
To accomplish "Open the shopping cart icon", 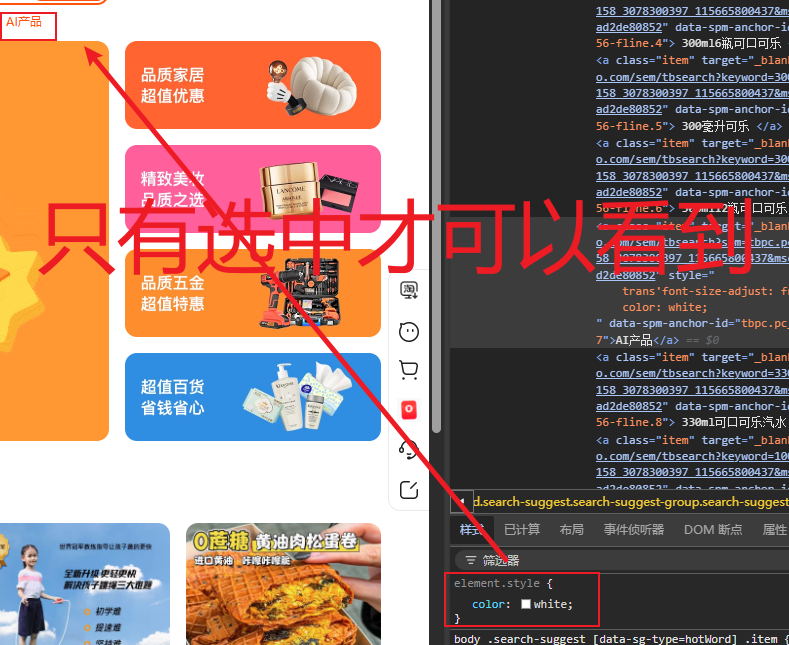I will (x=409, y=370).
